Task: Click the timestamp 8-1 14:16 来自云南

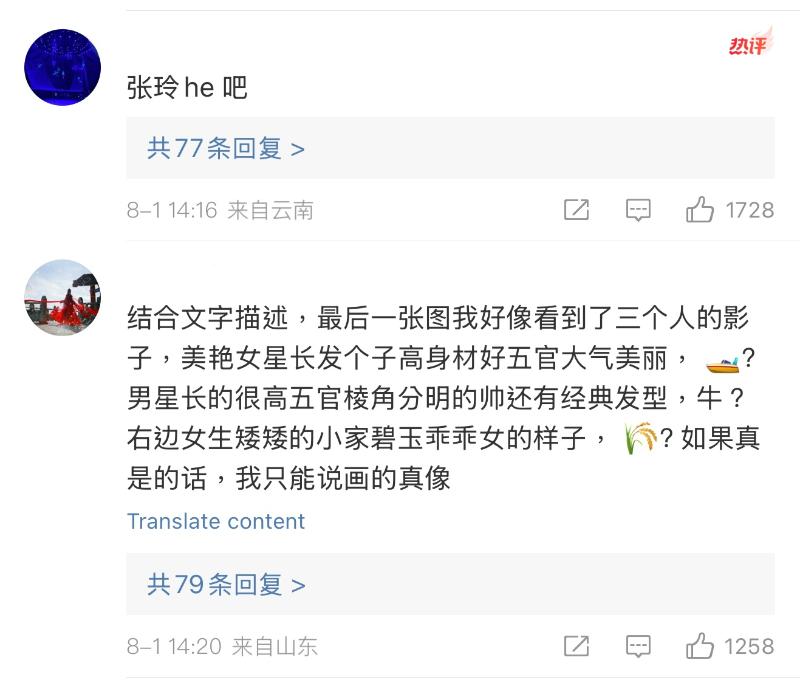Action: pyautogui.click(x=220, y=210)
